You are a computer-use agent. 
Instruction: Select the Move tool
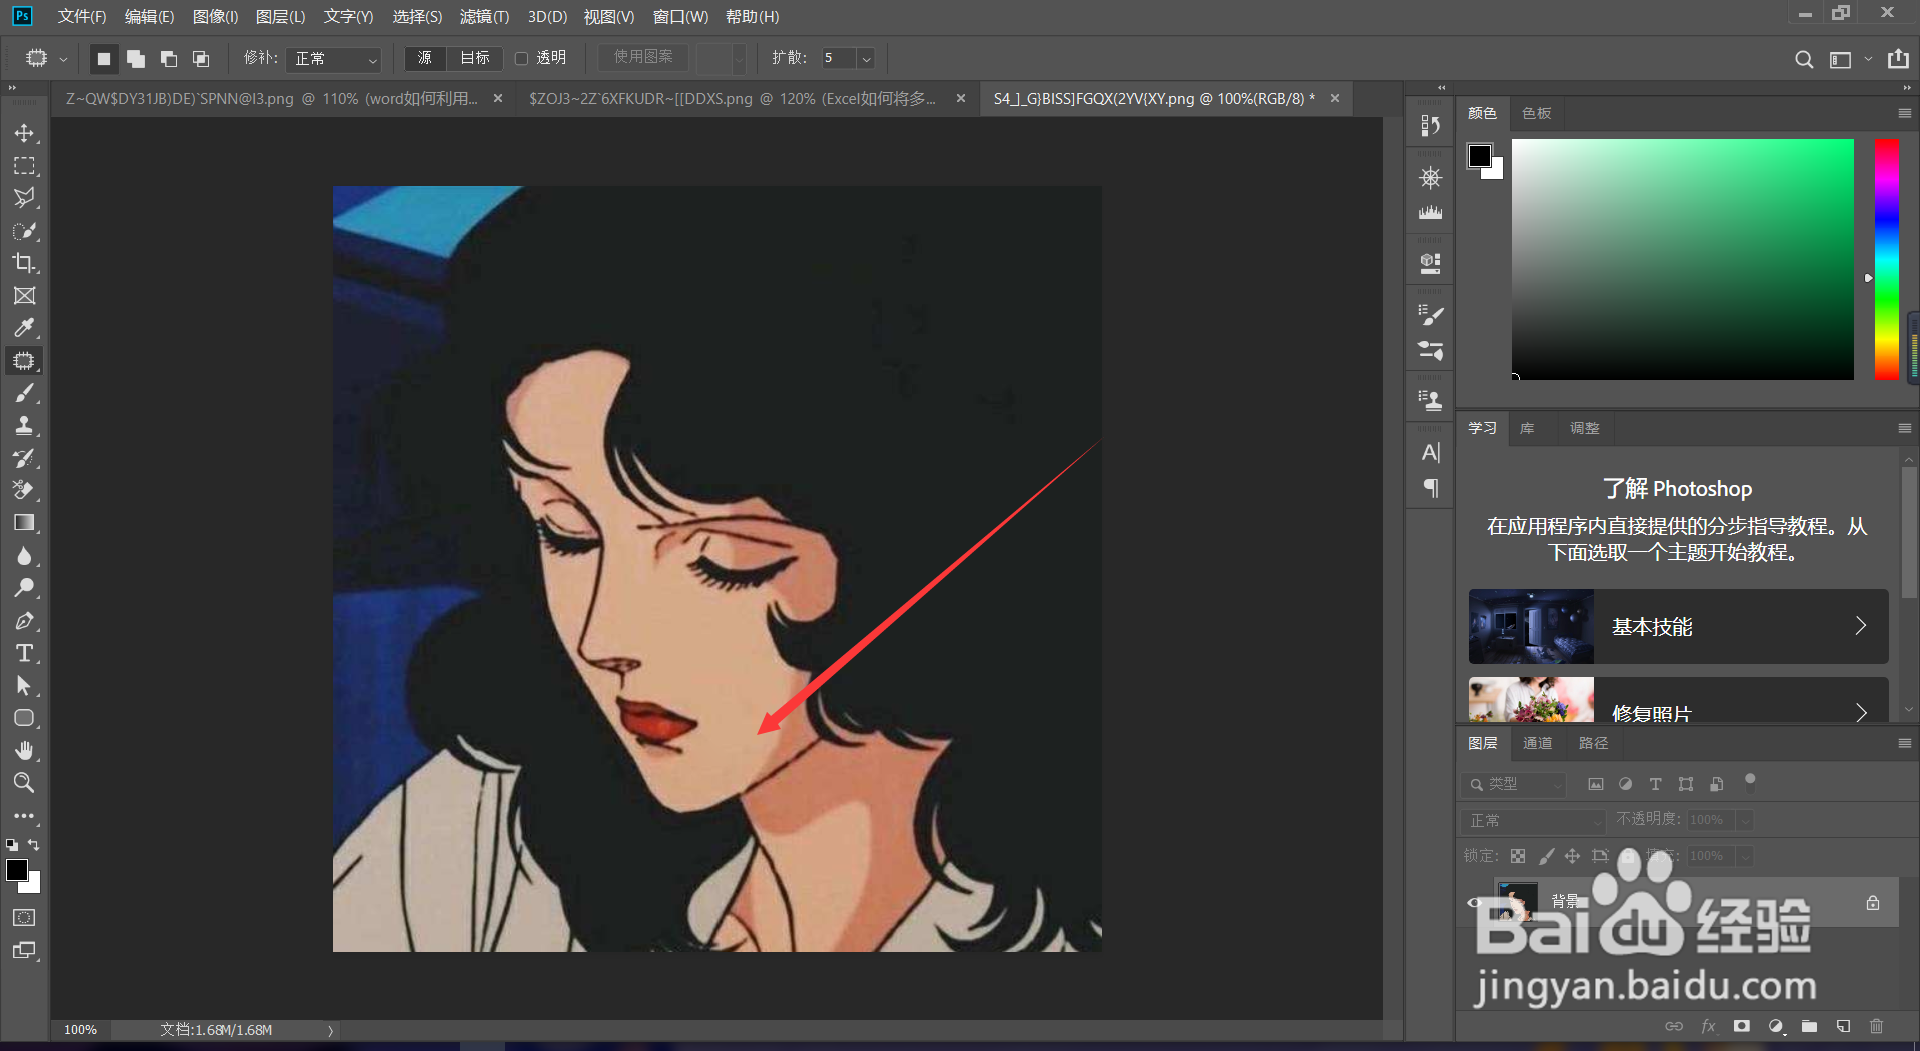click(24, 133)
